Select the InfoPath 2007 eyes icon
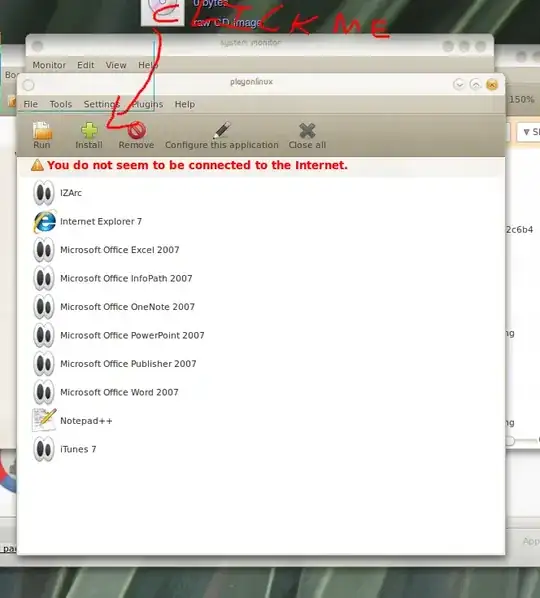The width and height of the screenshot is (540, 598). pyautogui.click(x=43, y=278)
